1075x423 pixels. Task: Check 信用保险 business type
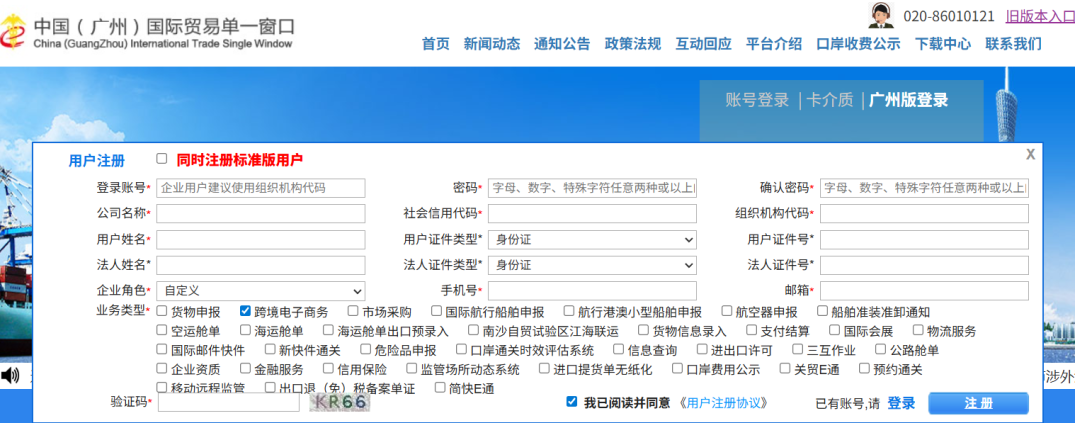(x=328, y=369)
